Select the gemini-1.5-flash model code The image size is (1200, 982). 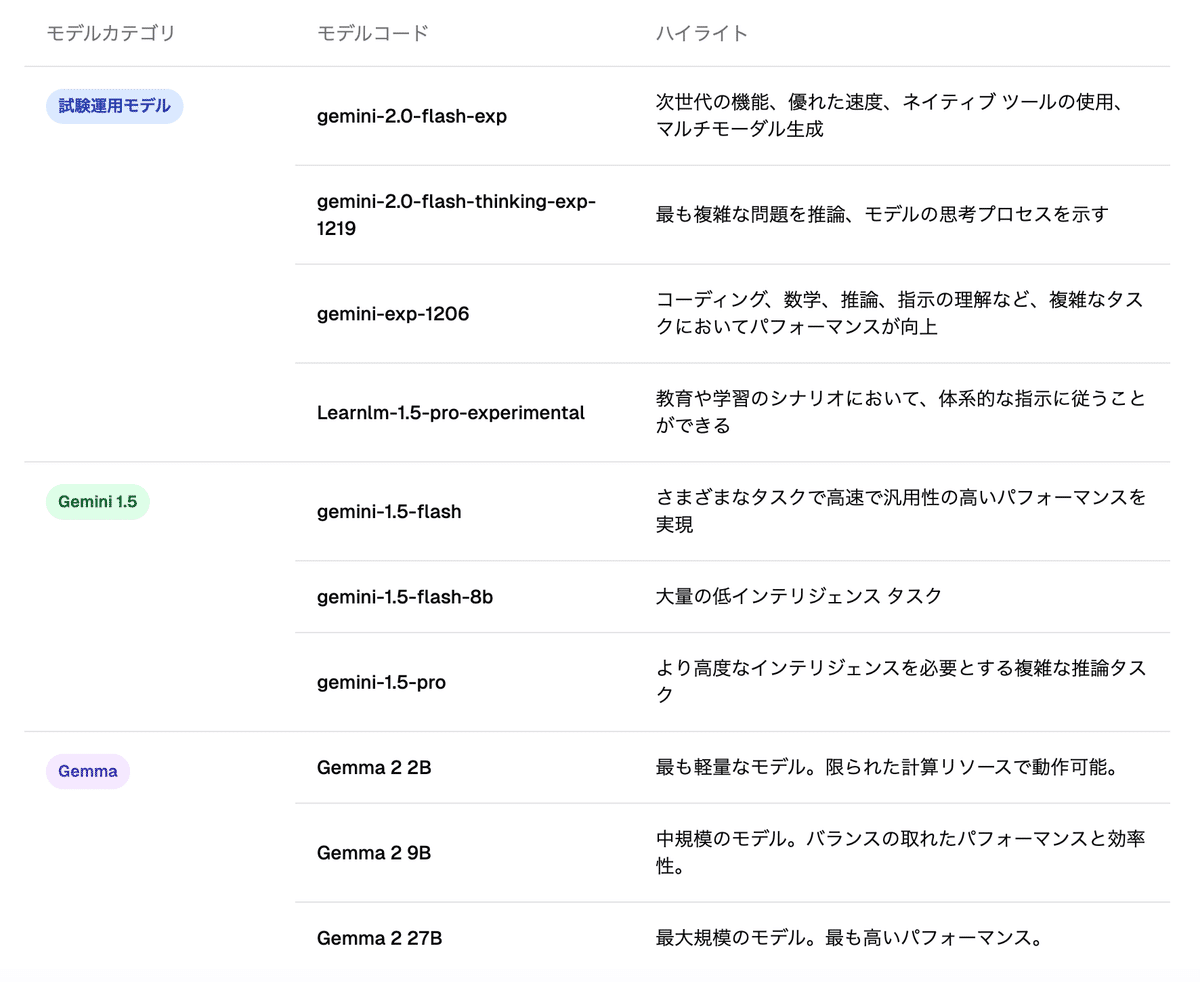pos(389,512)
